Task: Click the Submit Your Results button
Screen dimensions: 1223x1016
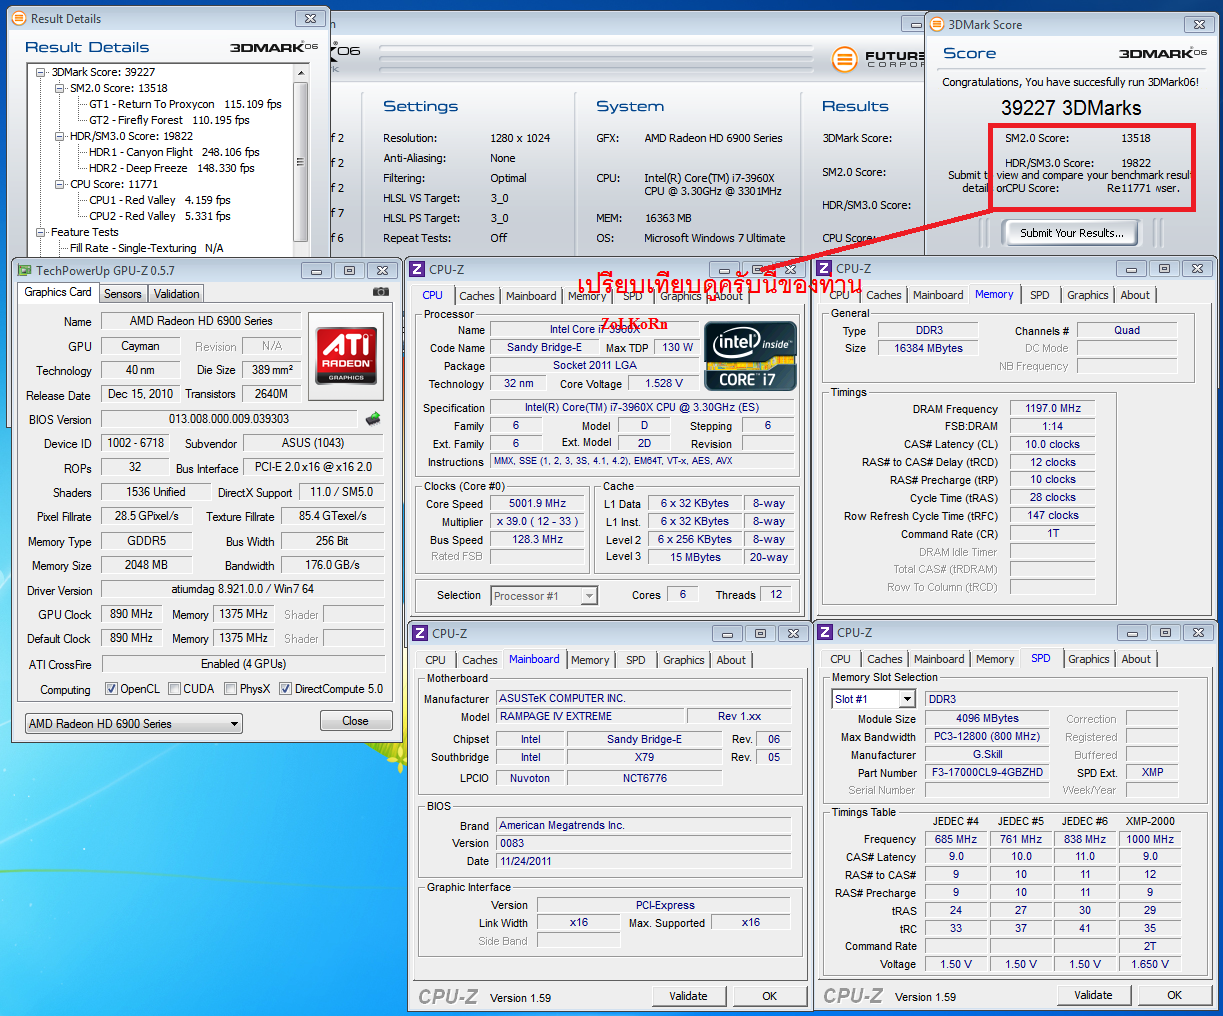Action: [1071, 233]
